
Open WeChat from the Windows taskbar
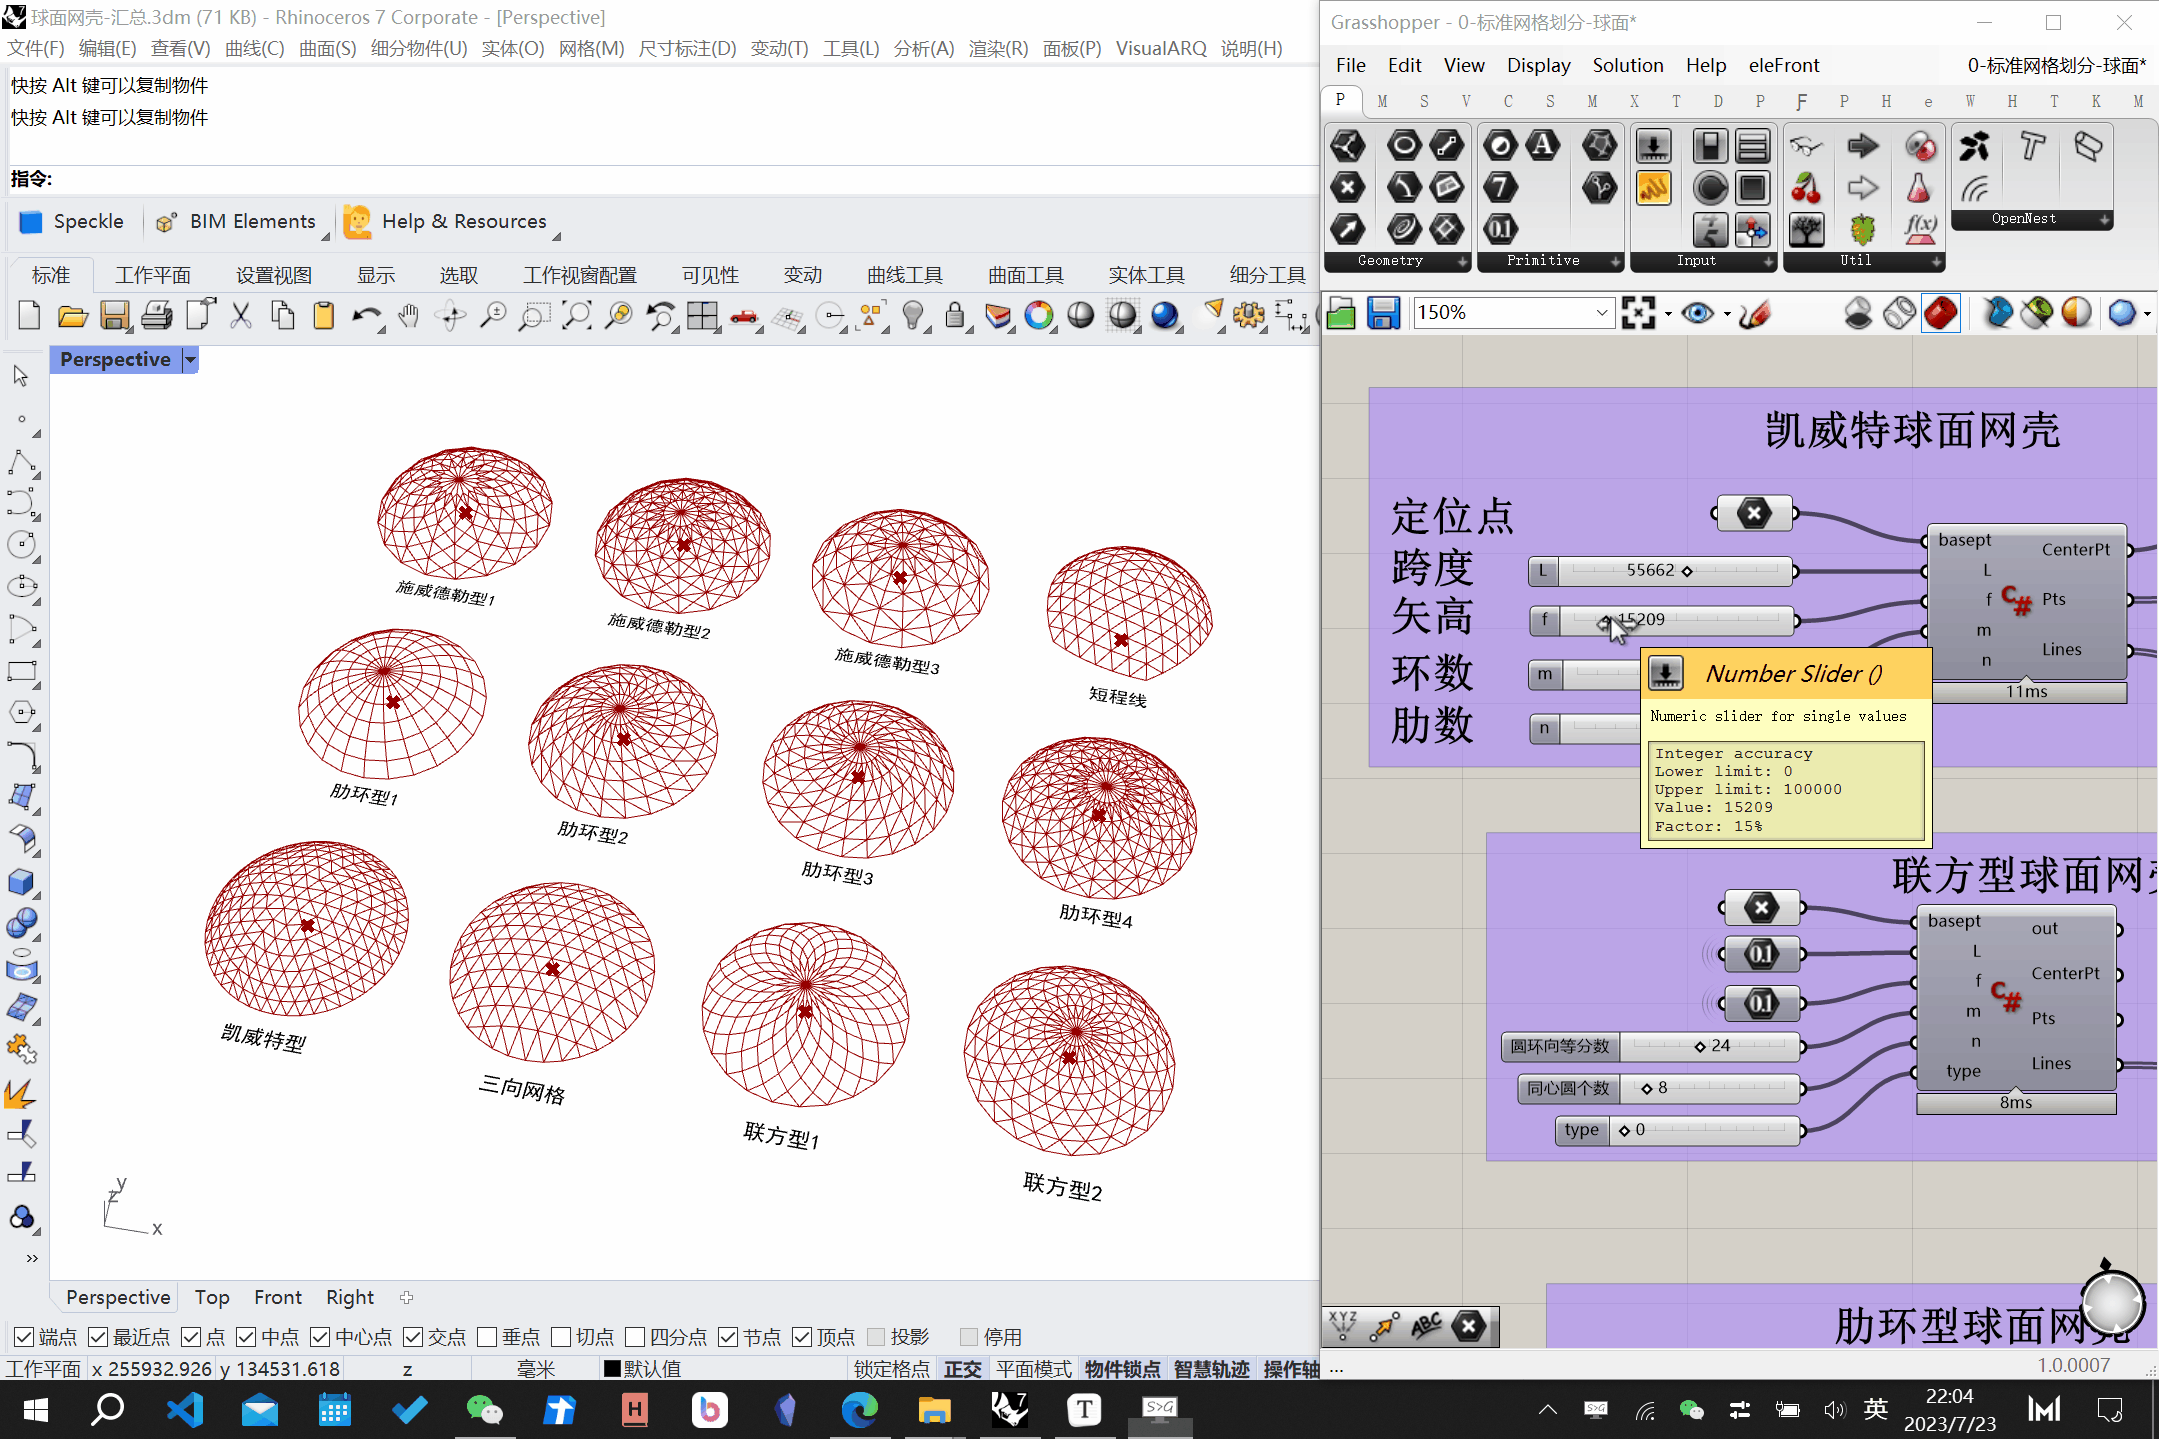coord(484,1410)
